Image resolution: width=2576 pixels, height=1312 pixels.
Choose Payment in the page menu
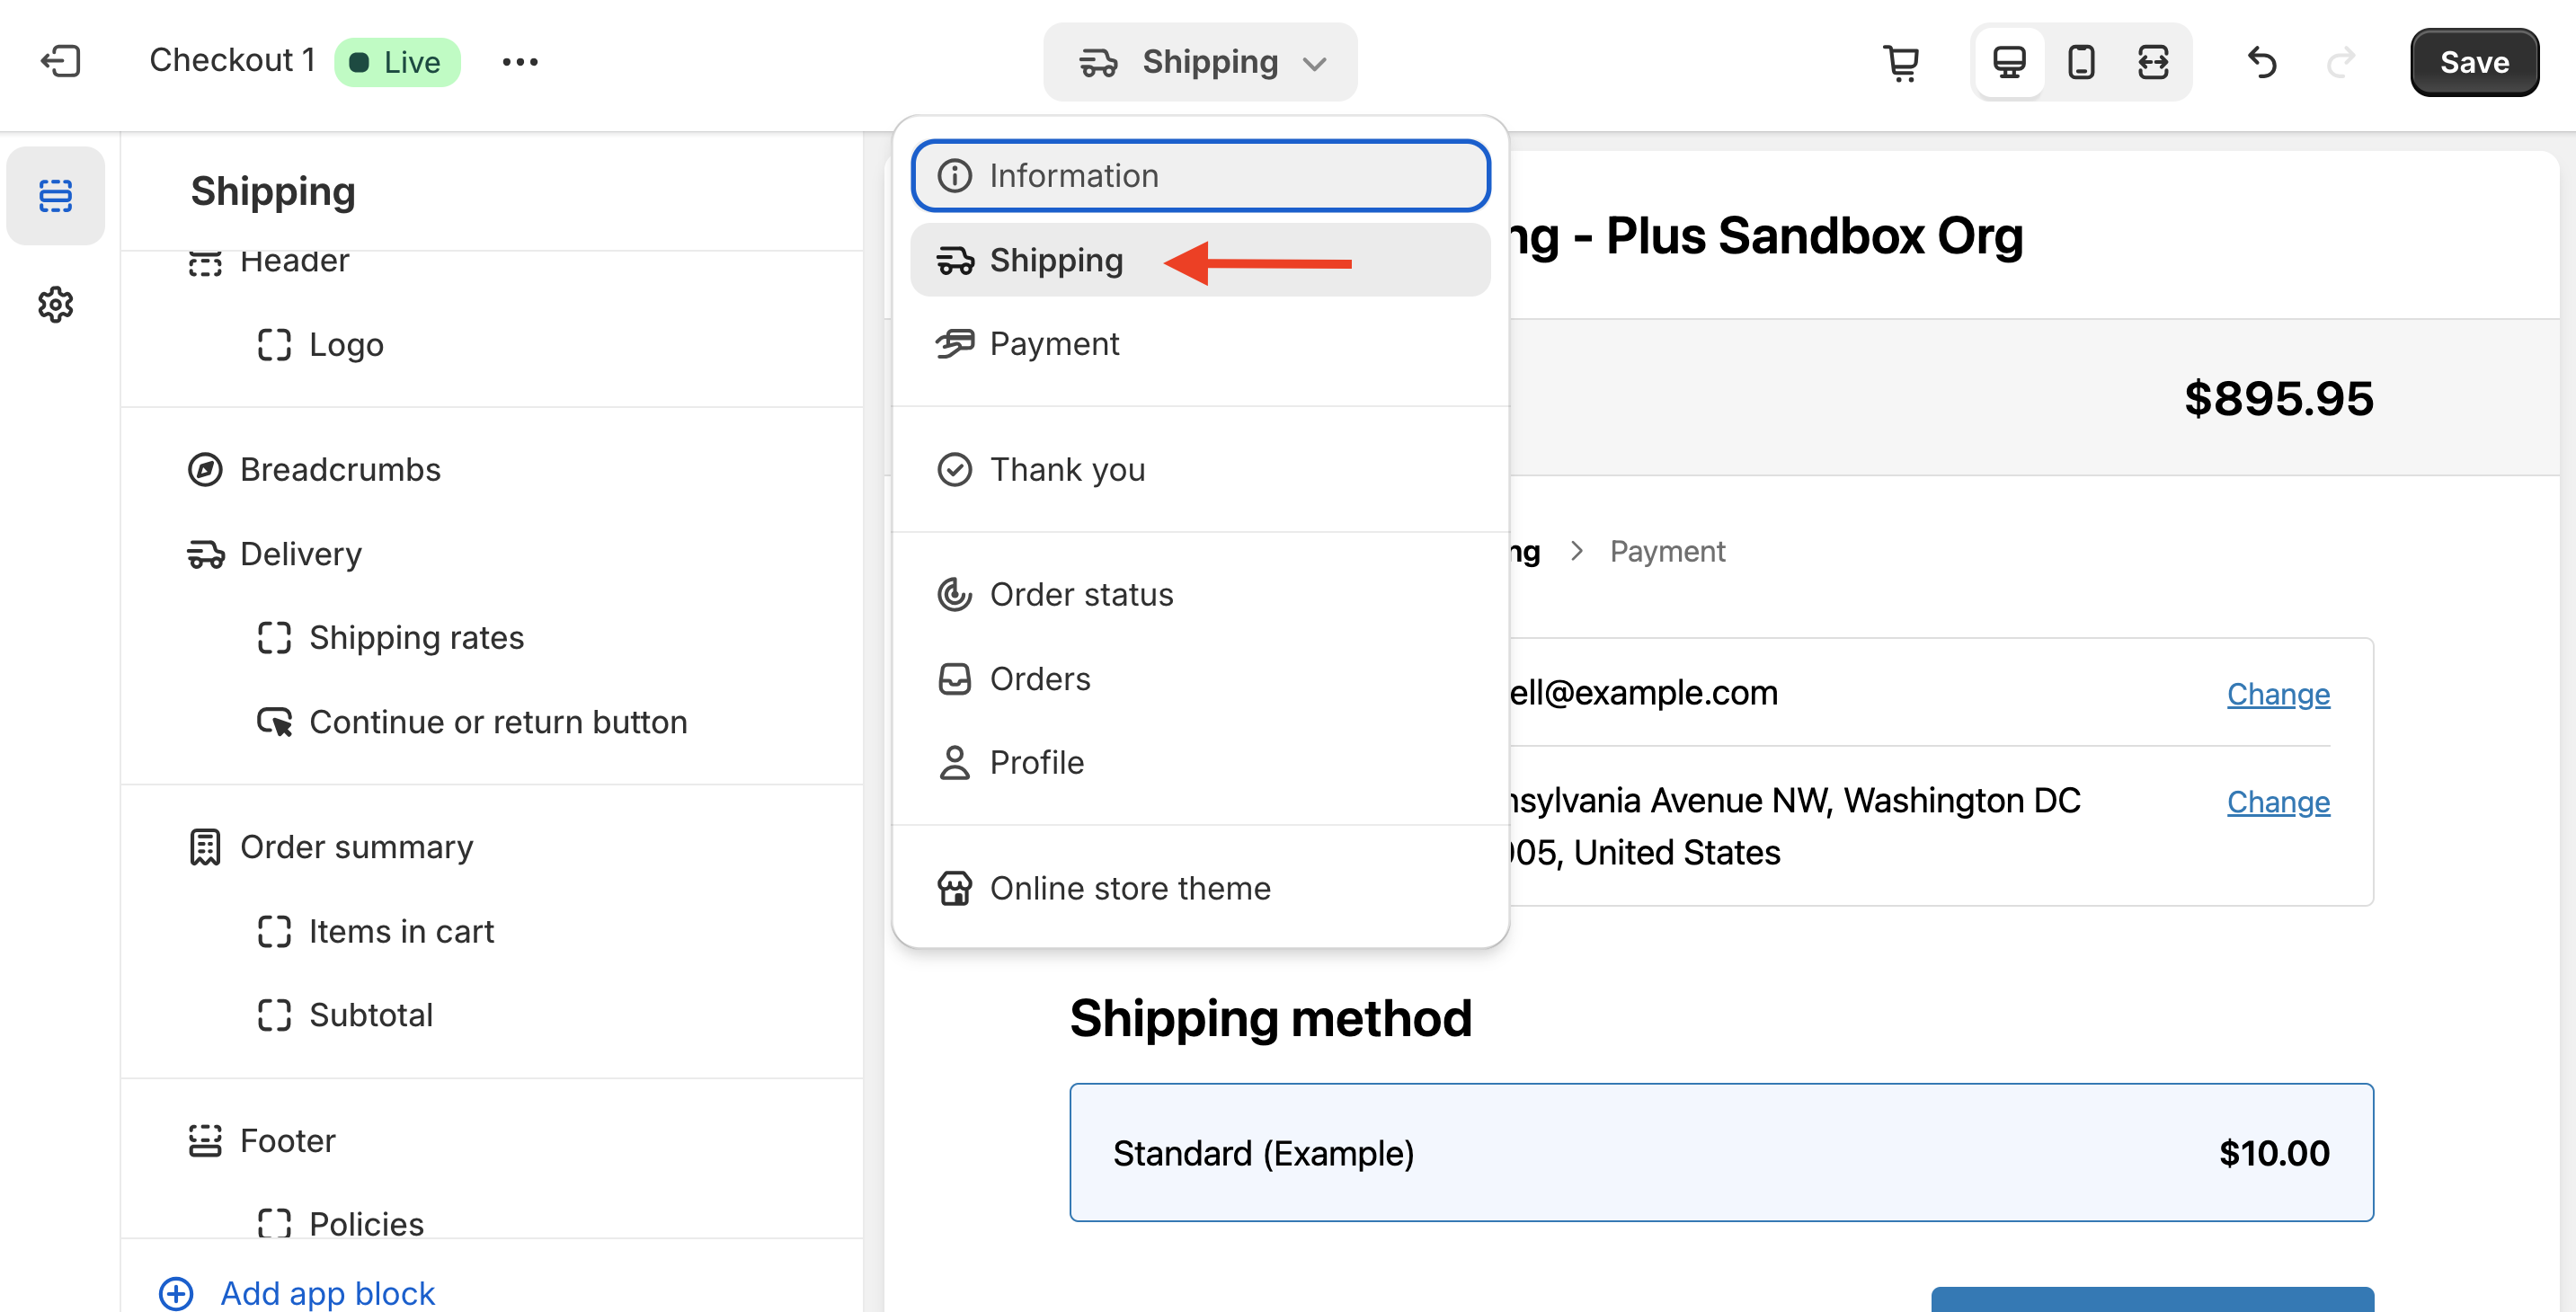(1054, 344)
